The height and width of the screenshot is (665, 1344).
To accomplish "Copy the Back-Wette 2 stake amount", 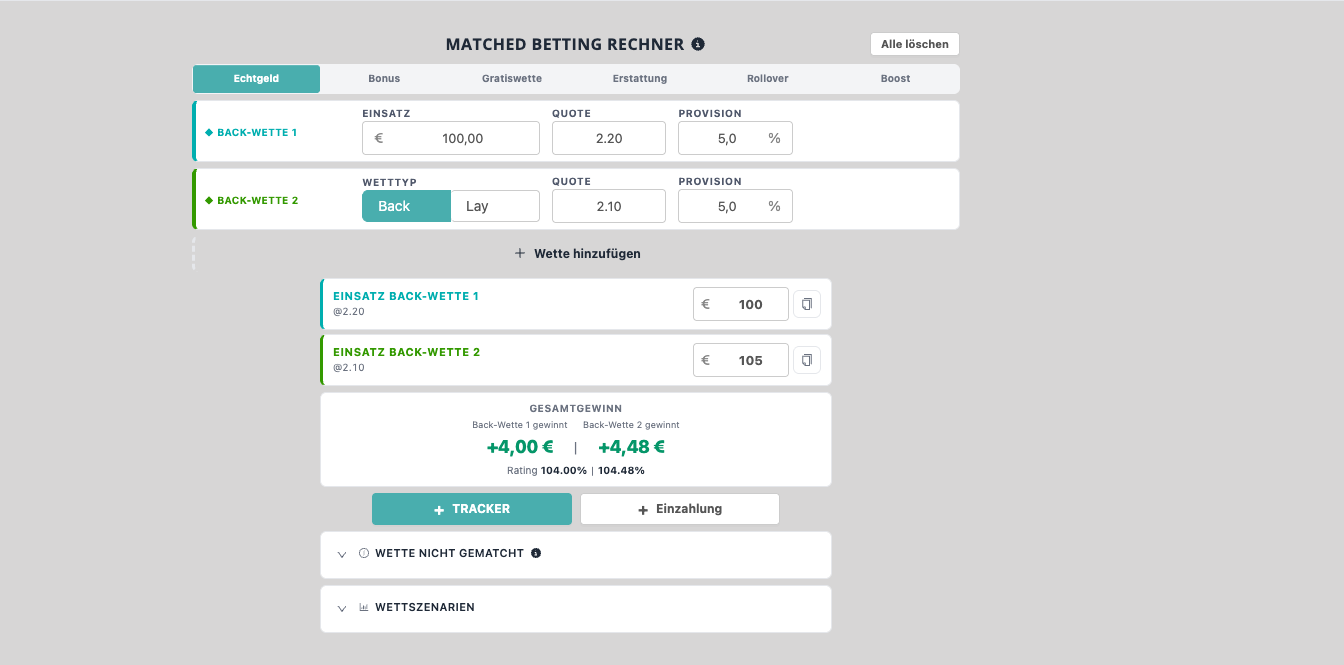I will tap(807, 360).
